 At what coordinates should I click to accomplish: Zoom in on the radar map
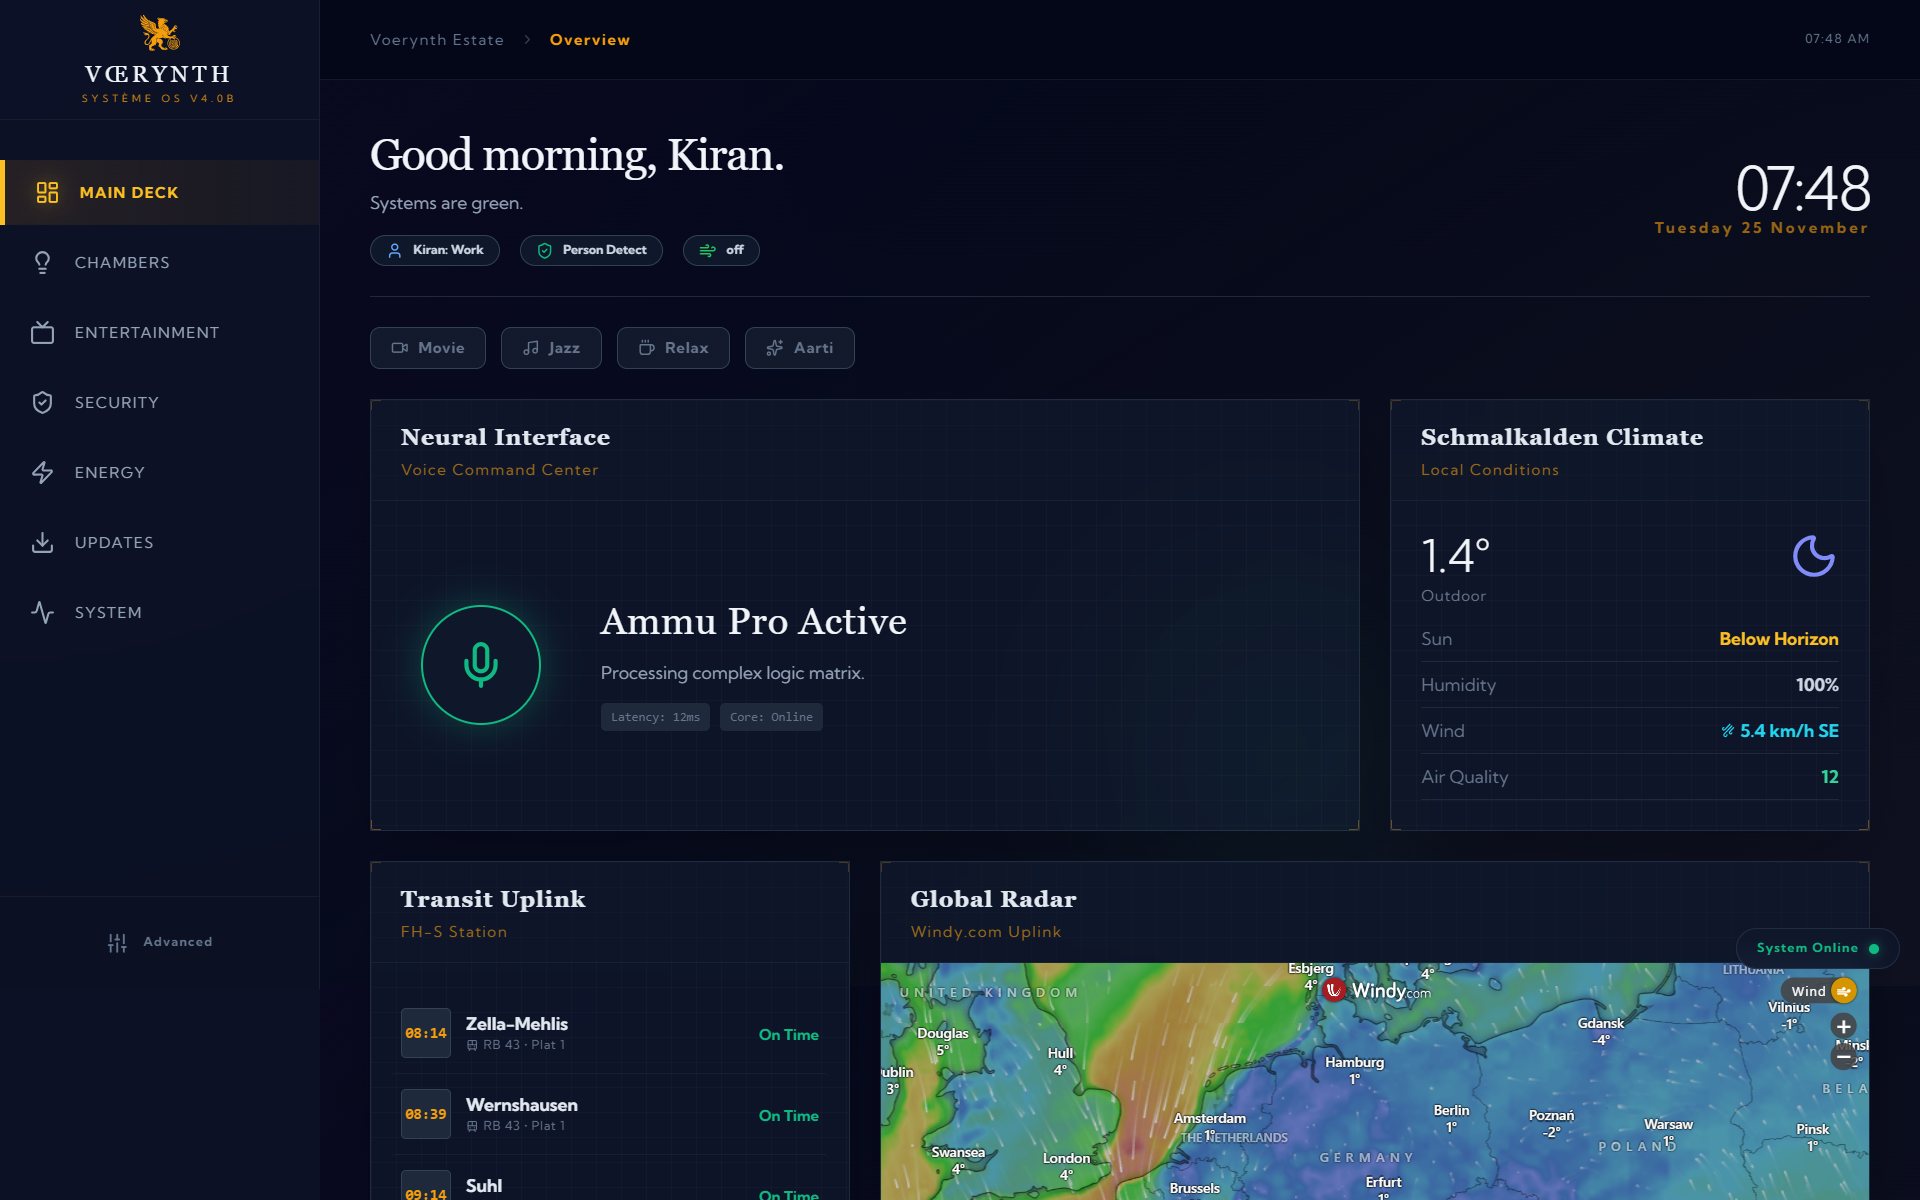(x=1843, y=1026)
